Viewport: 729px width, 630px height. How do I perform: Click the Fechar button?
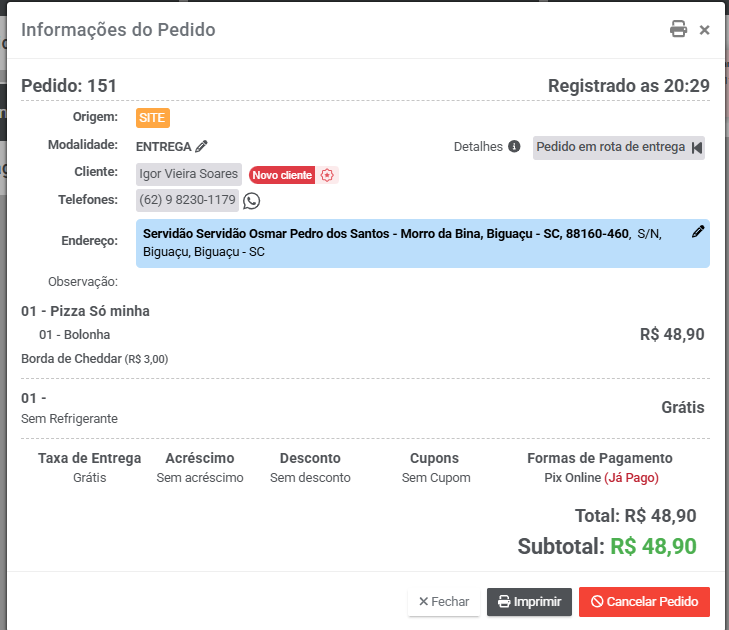(x=443, y=602)
